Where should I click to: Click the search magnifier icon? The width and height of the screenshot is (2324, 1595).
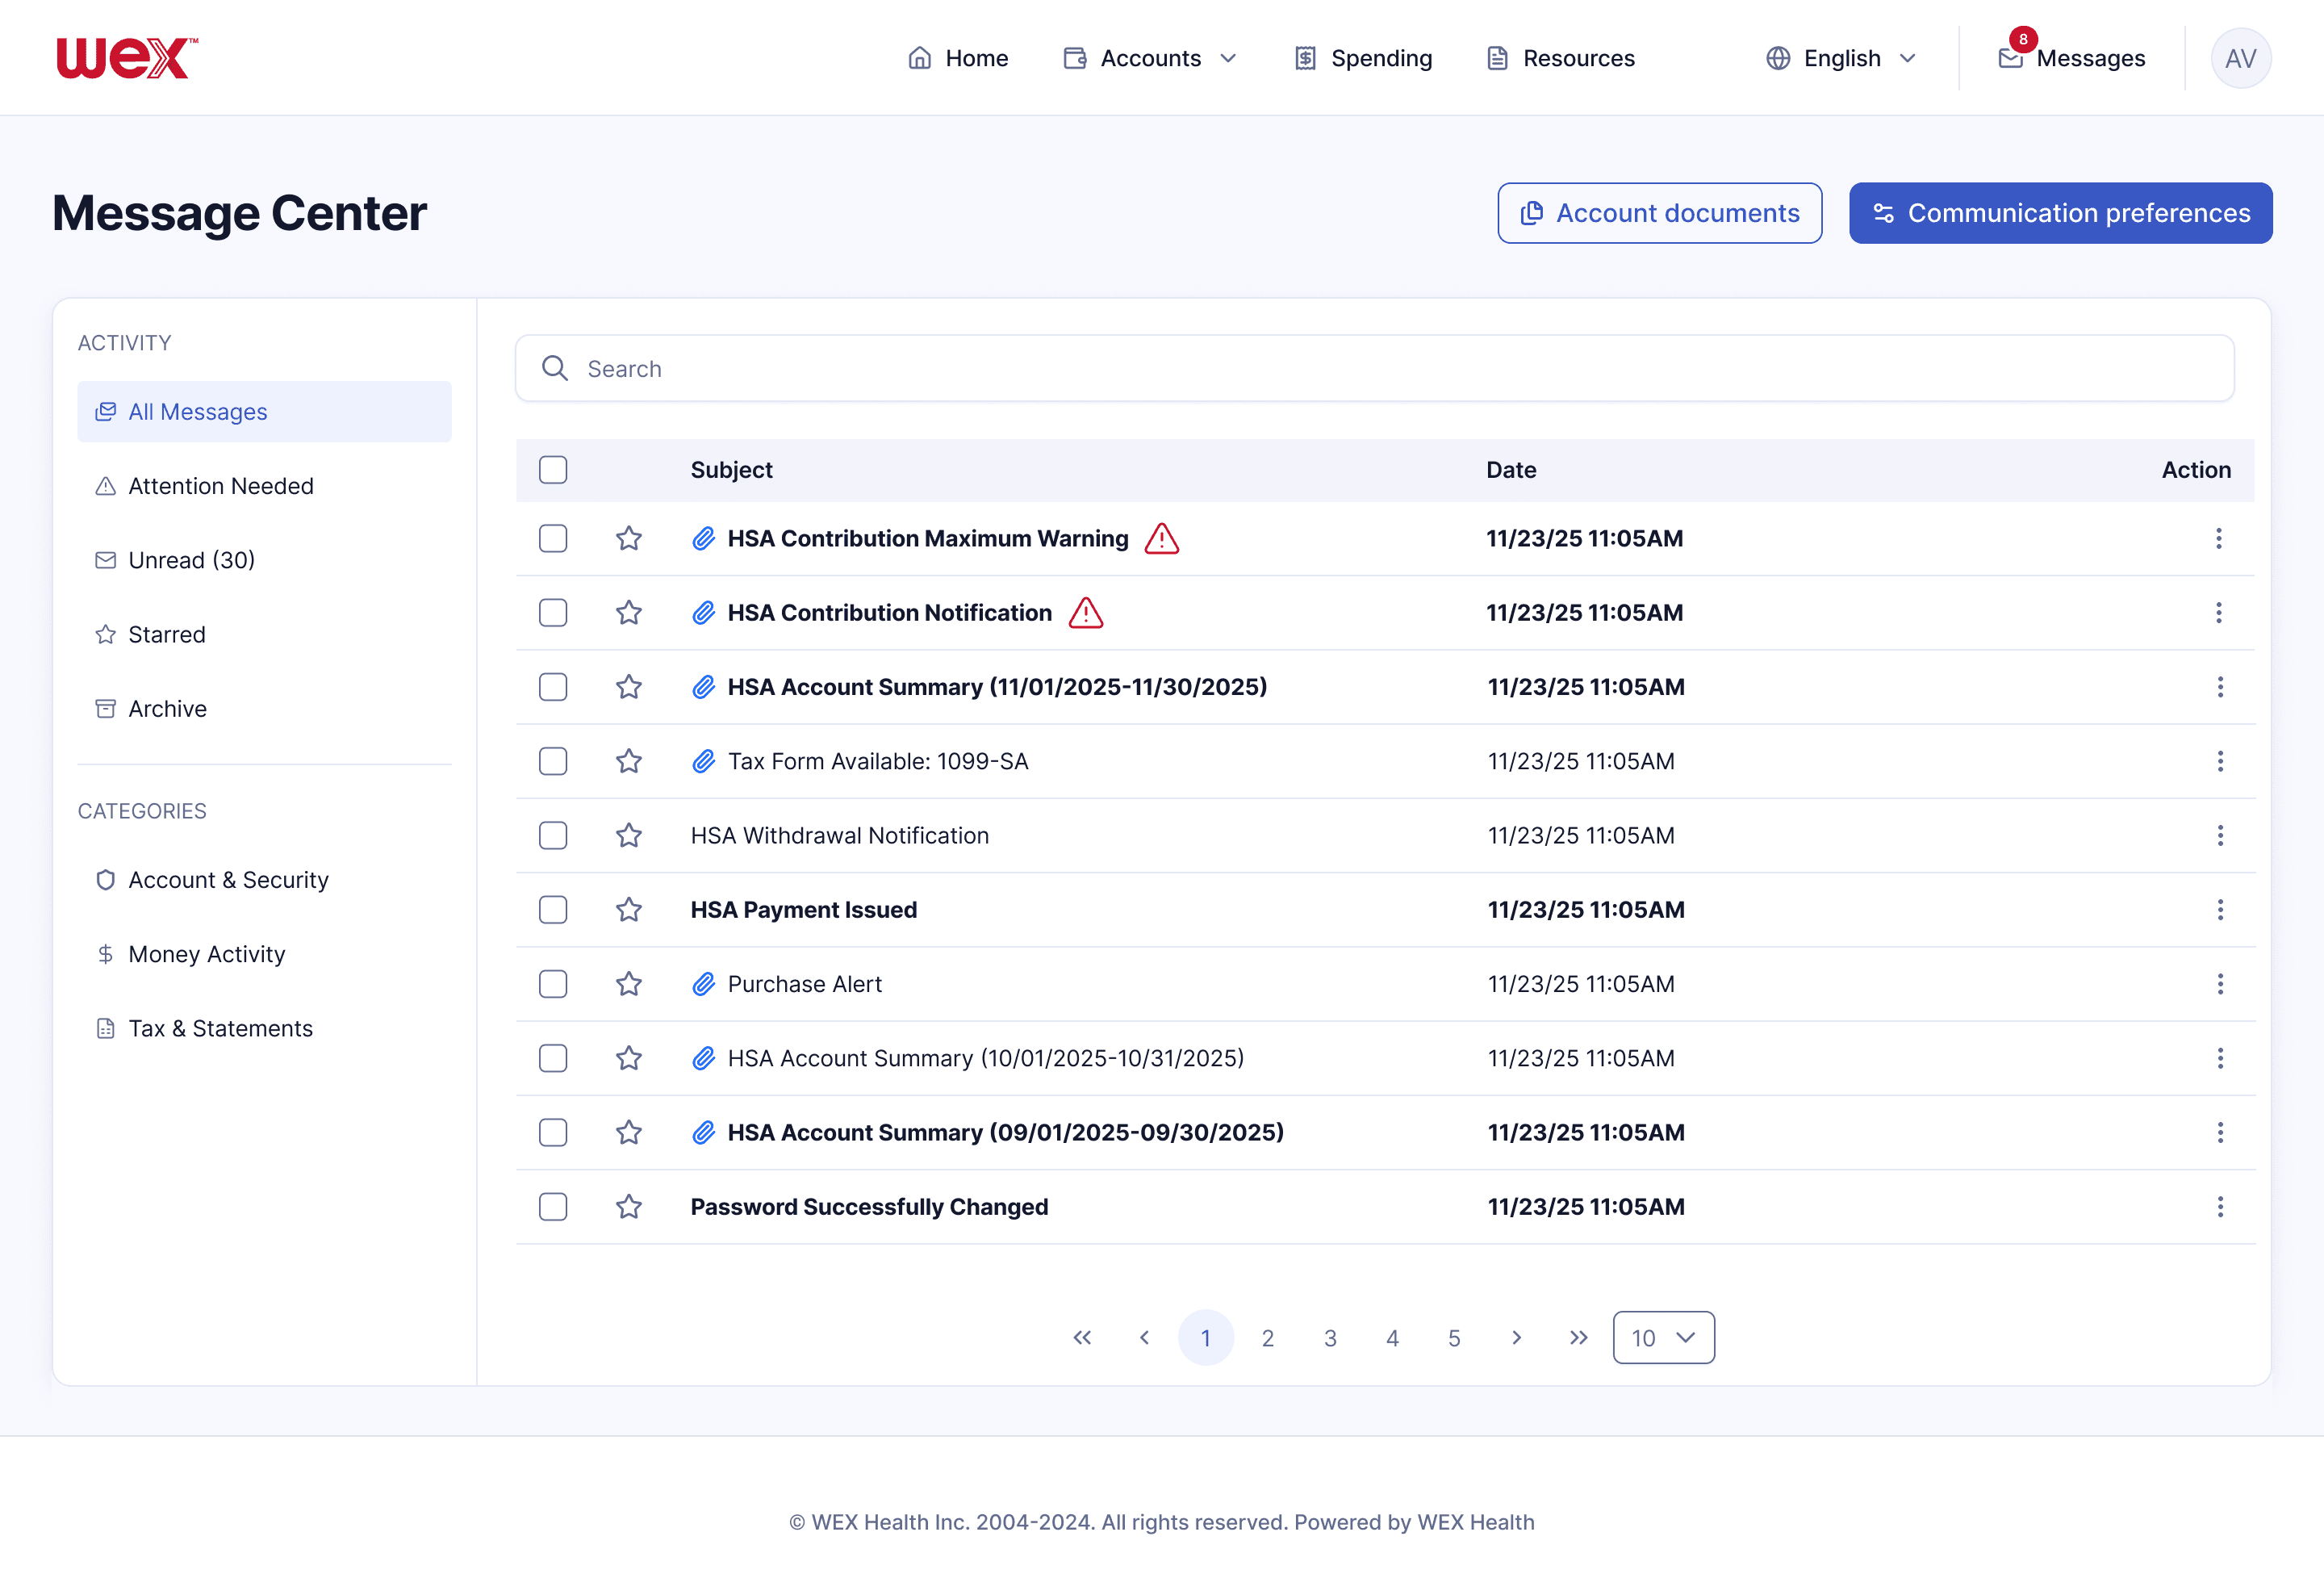pyautogui.click(x=555, y=369)
